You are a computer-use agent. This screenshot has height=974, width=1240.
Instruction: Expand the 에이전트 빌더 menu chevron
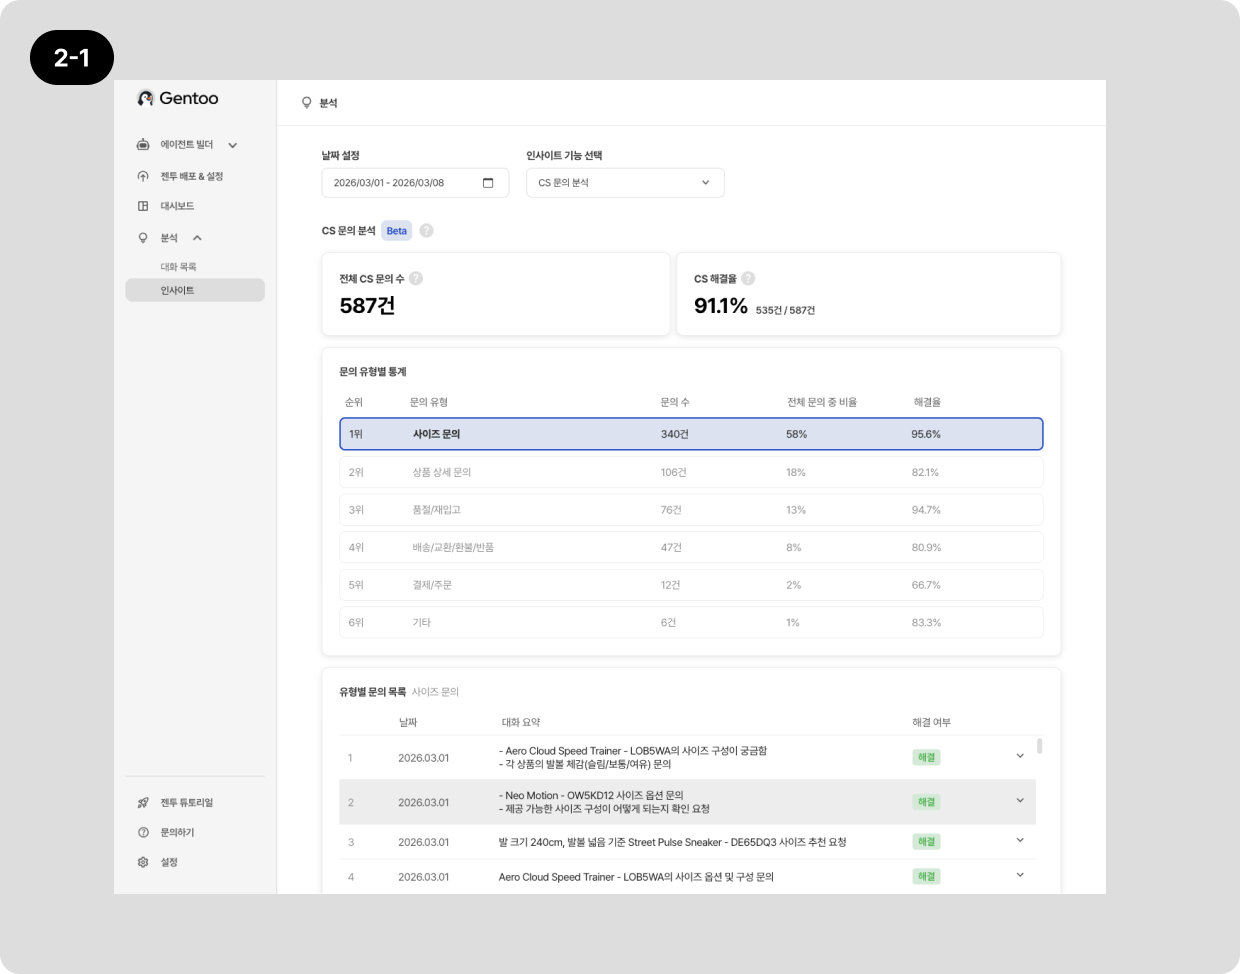232,146
